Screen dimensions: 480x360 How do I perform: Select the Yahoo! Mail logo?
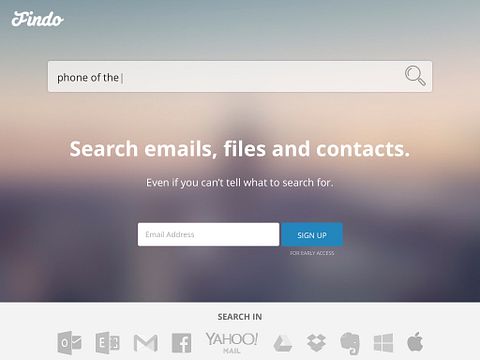pos(232,343)
